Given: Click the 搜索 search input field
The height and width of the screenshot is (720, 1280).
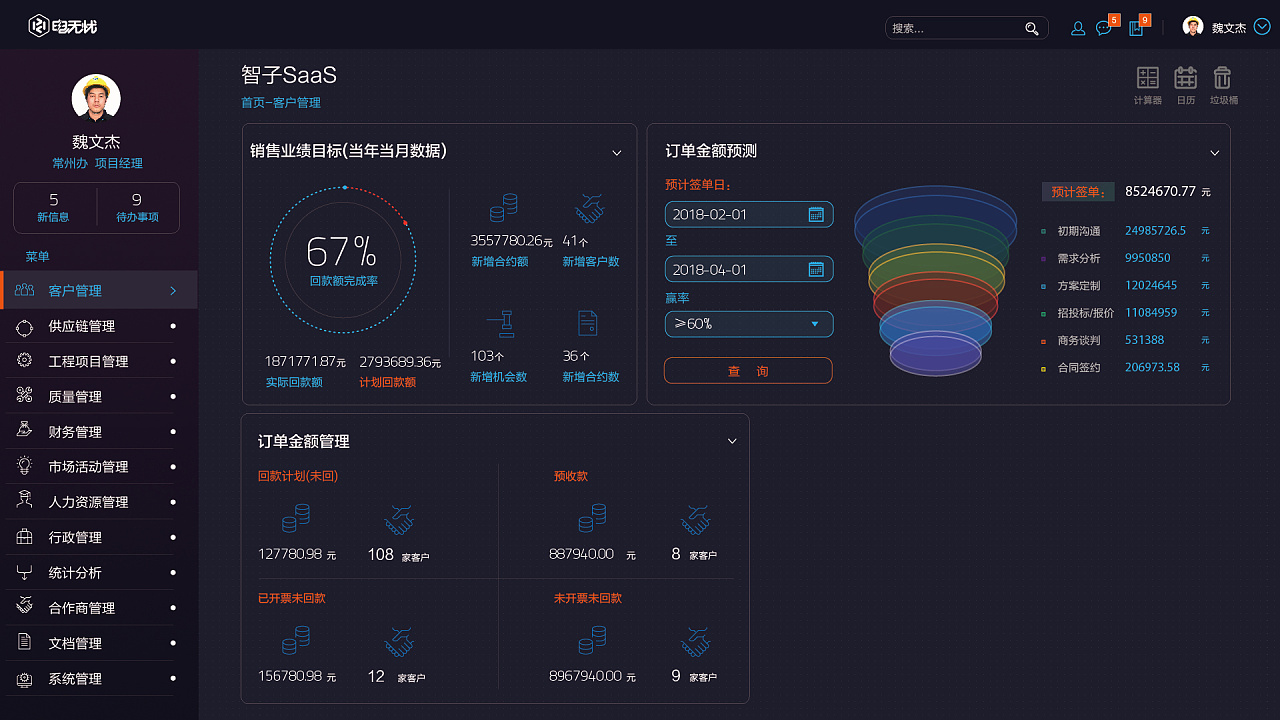Looking at the screenshot, I should coord(950,28).
